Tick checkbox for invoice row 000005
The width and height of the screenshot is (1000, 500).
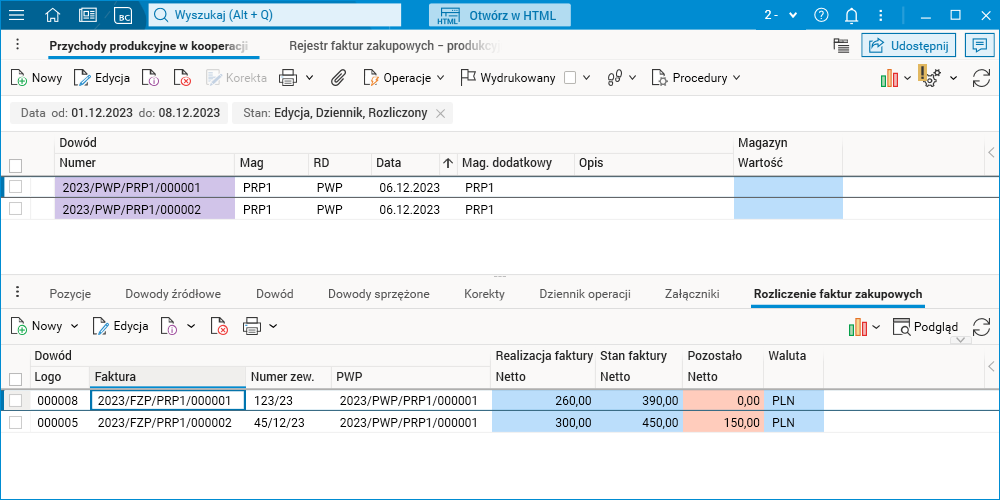(15, 423)
